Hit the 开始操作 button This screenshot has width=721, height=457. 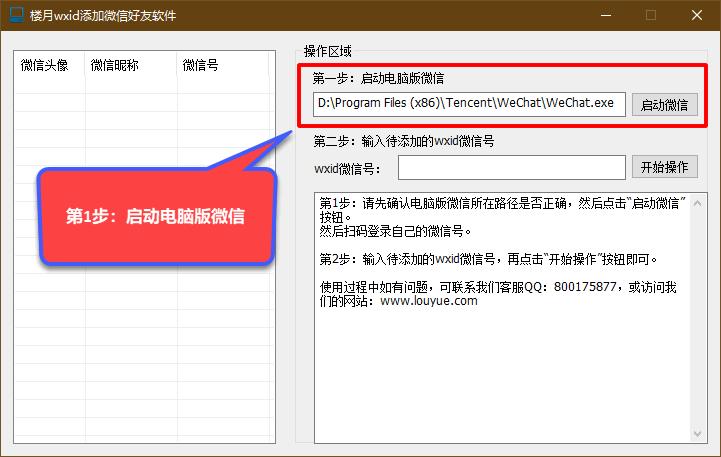(x=664, y=167)
